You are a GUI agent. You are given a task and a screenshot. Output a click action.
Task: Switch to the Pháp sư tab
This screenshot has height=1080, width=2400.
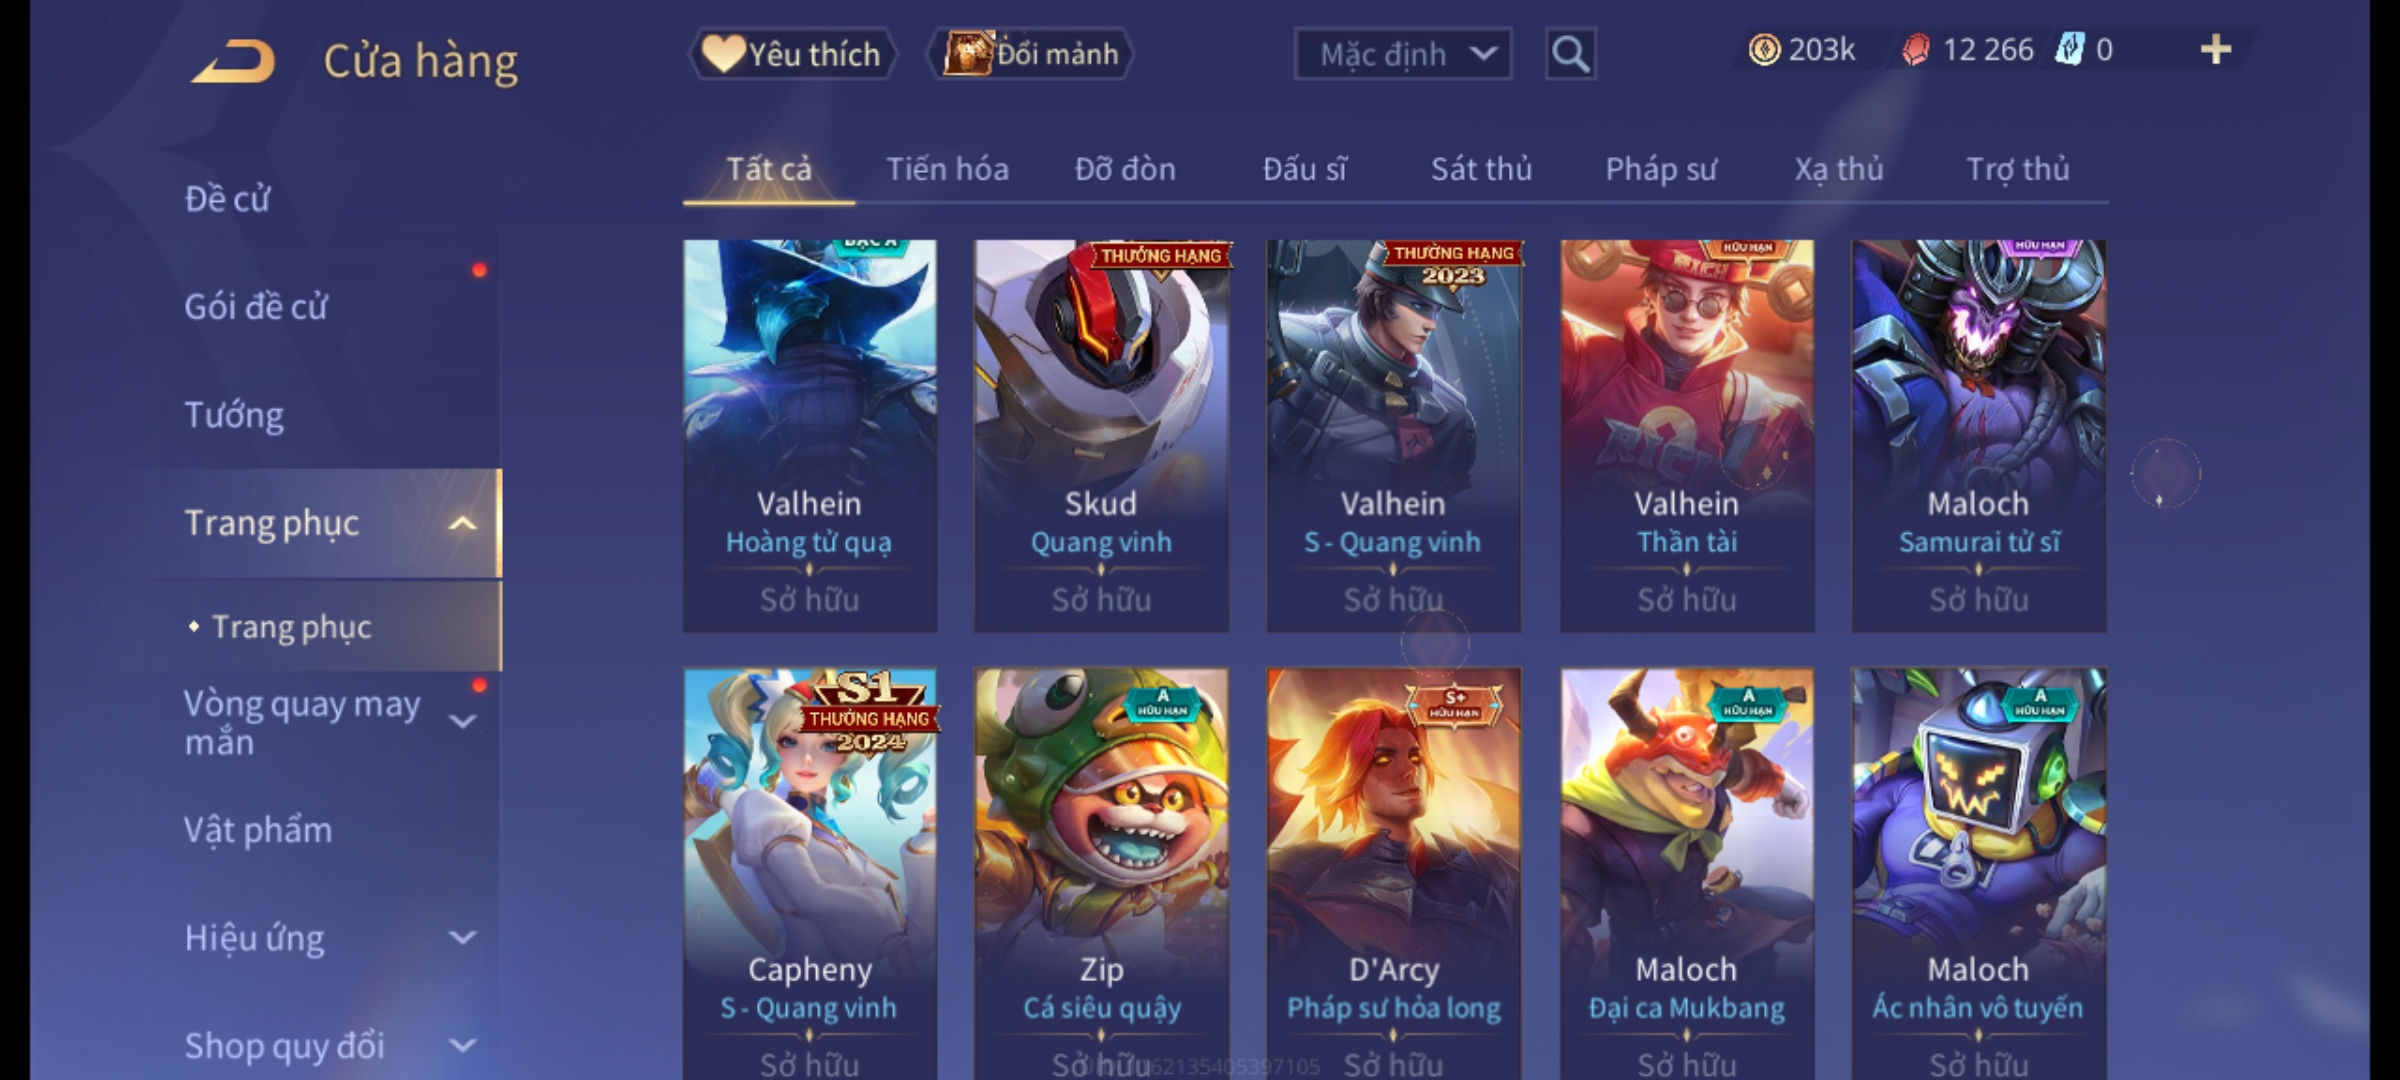(x=1660, y=169)
